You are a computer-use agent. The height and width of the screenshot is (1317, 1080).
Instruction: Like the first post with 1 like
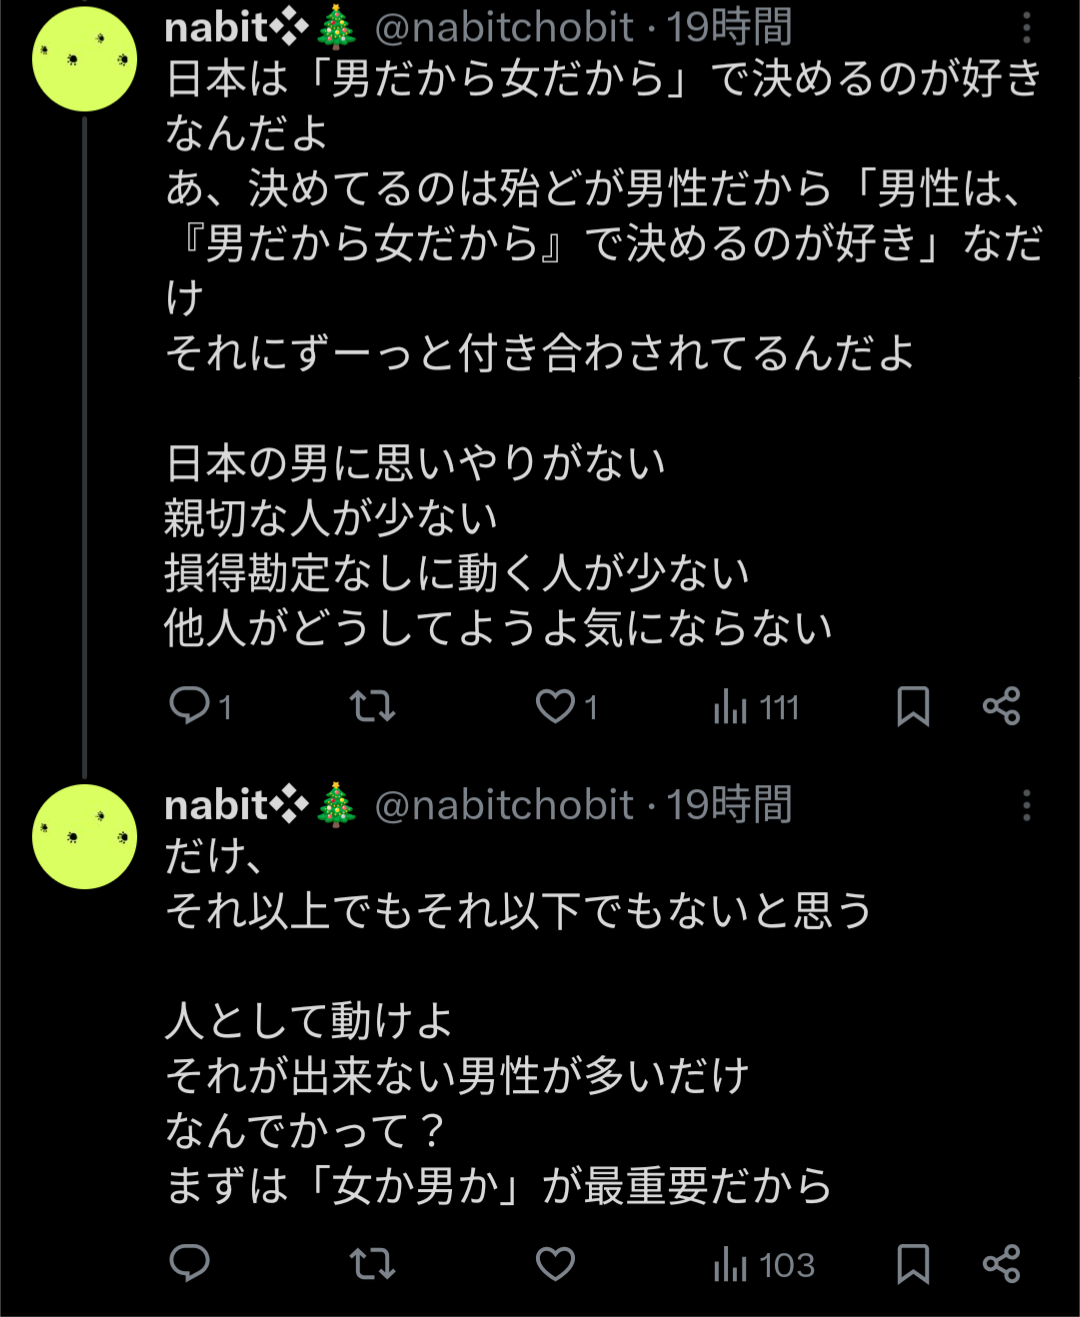coord(555,706)
